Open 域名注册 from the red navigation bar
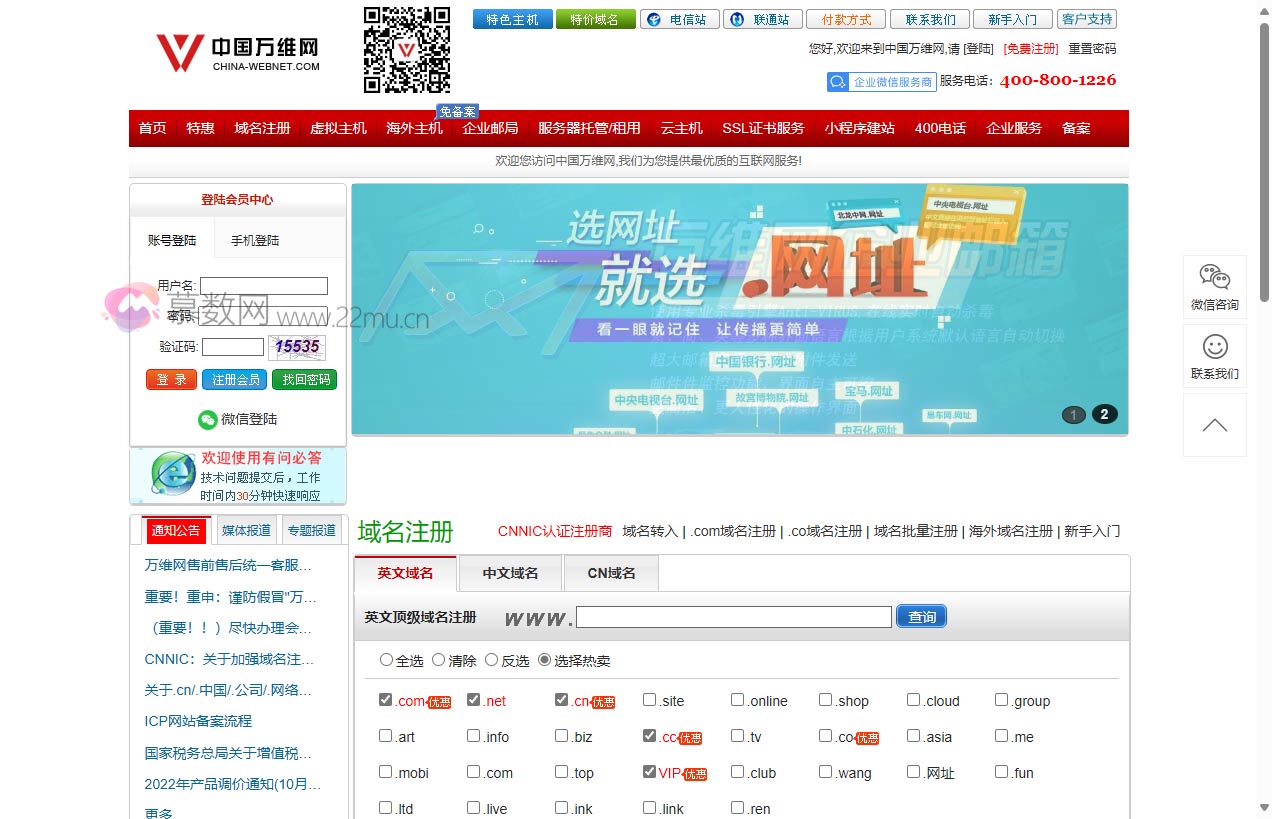Screen dimensions: 1272x819 point(262,128)
